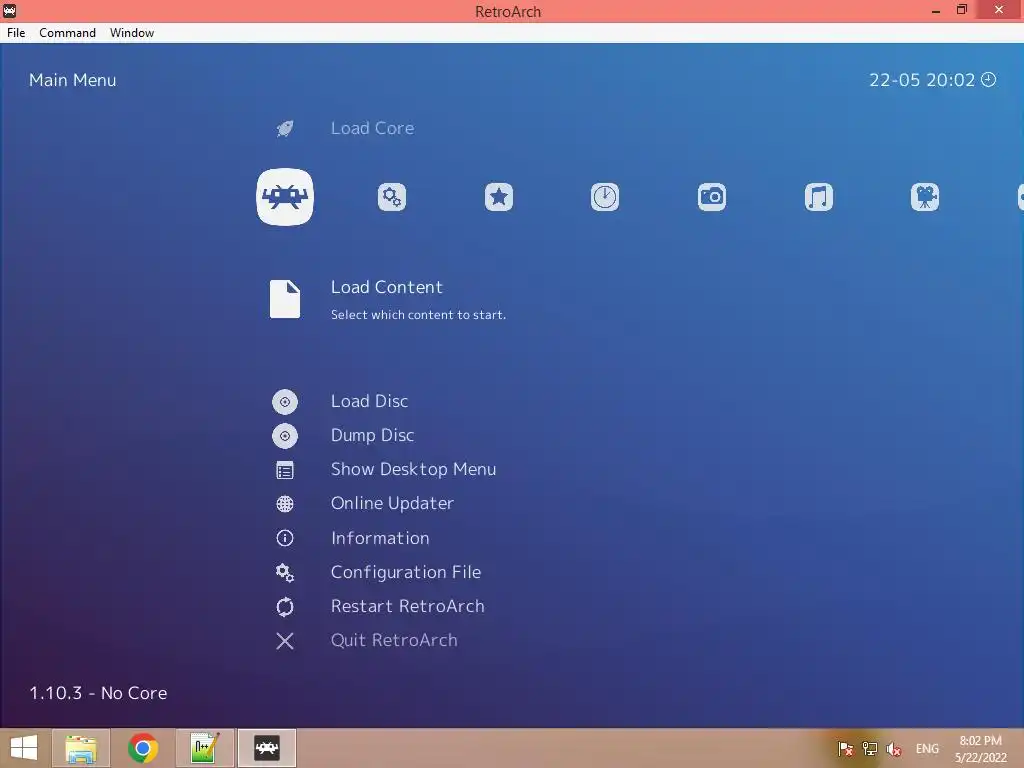Open the Windows Start button
Screen dimensions: 1024x768
point(24,748)
